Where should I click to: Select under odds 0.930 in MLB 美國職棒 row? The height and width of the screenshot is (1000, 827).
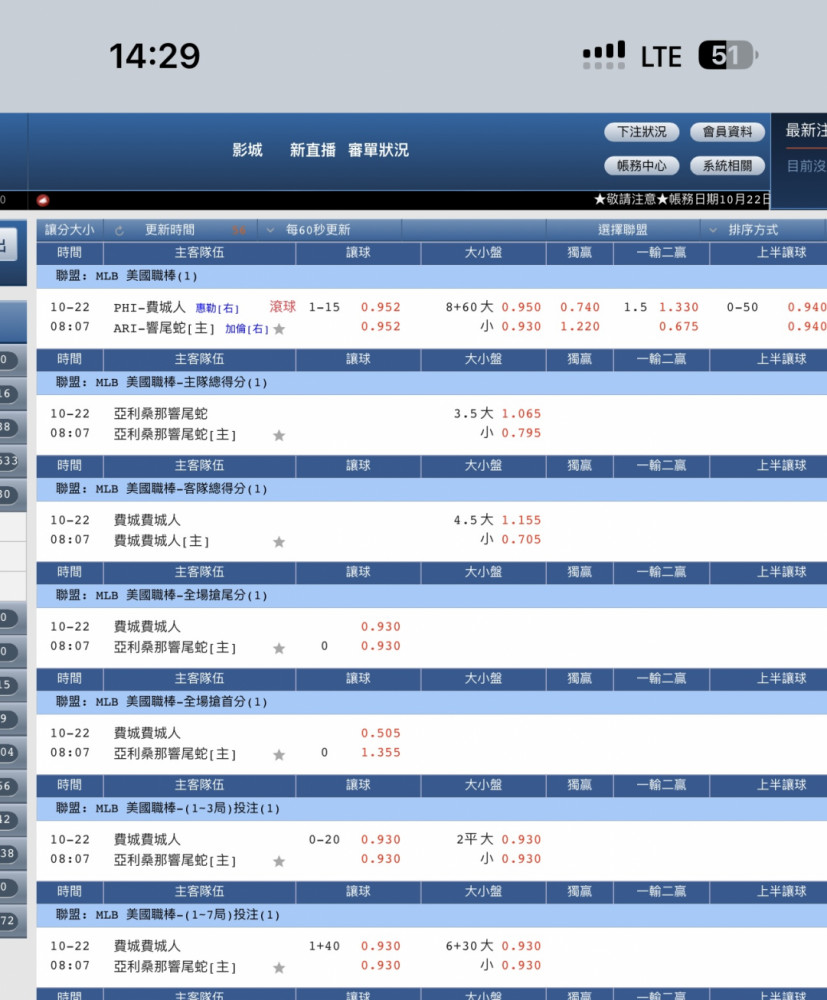tap(521, 327)
